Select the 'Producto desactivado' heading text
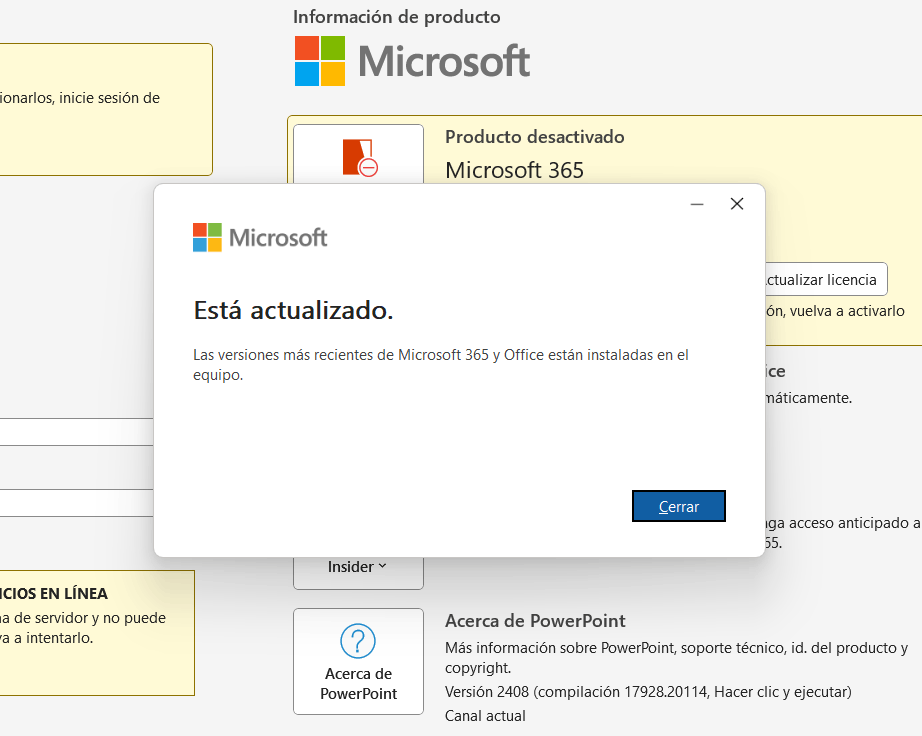 point(535,137)
